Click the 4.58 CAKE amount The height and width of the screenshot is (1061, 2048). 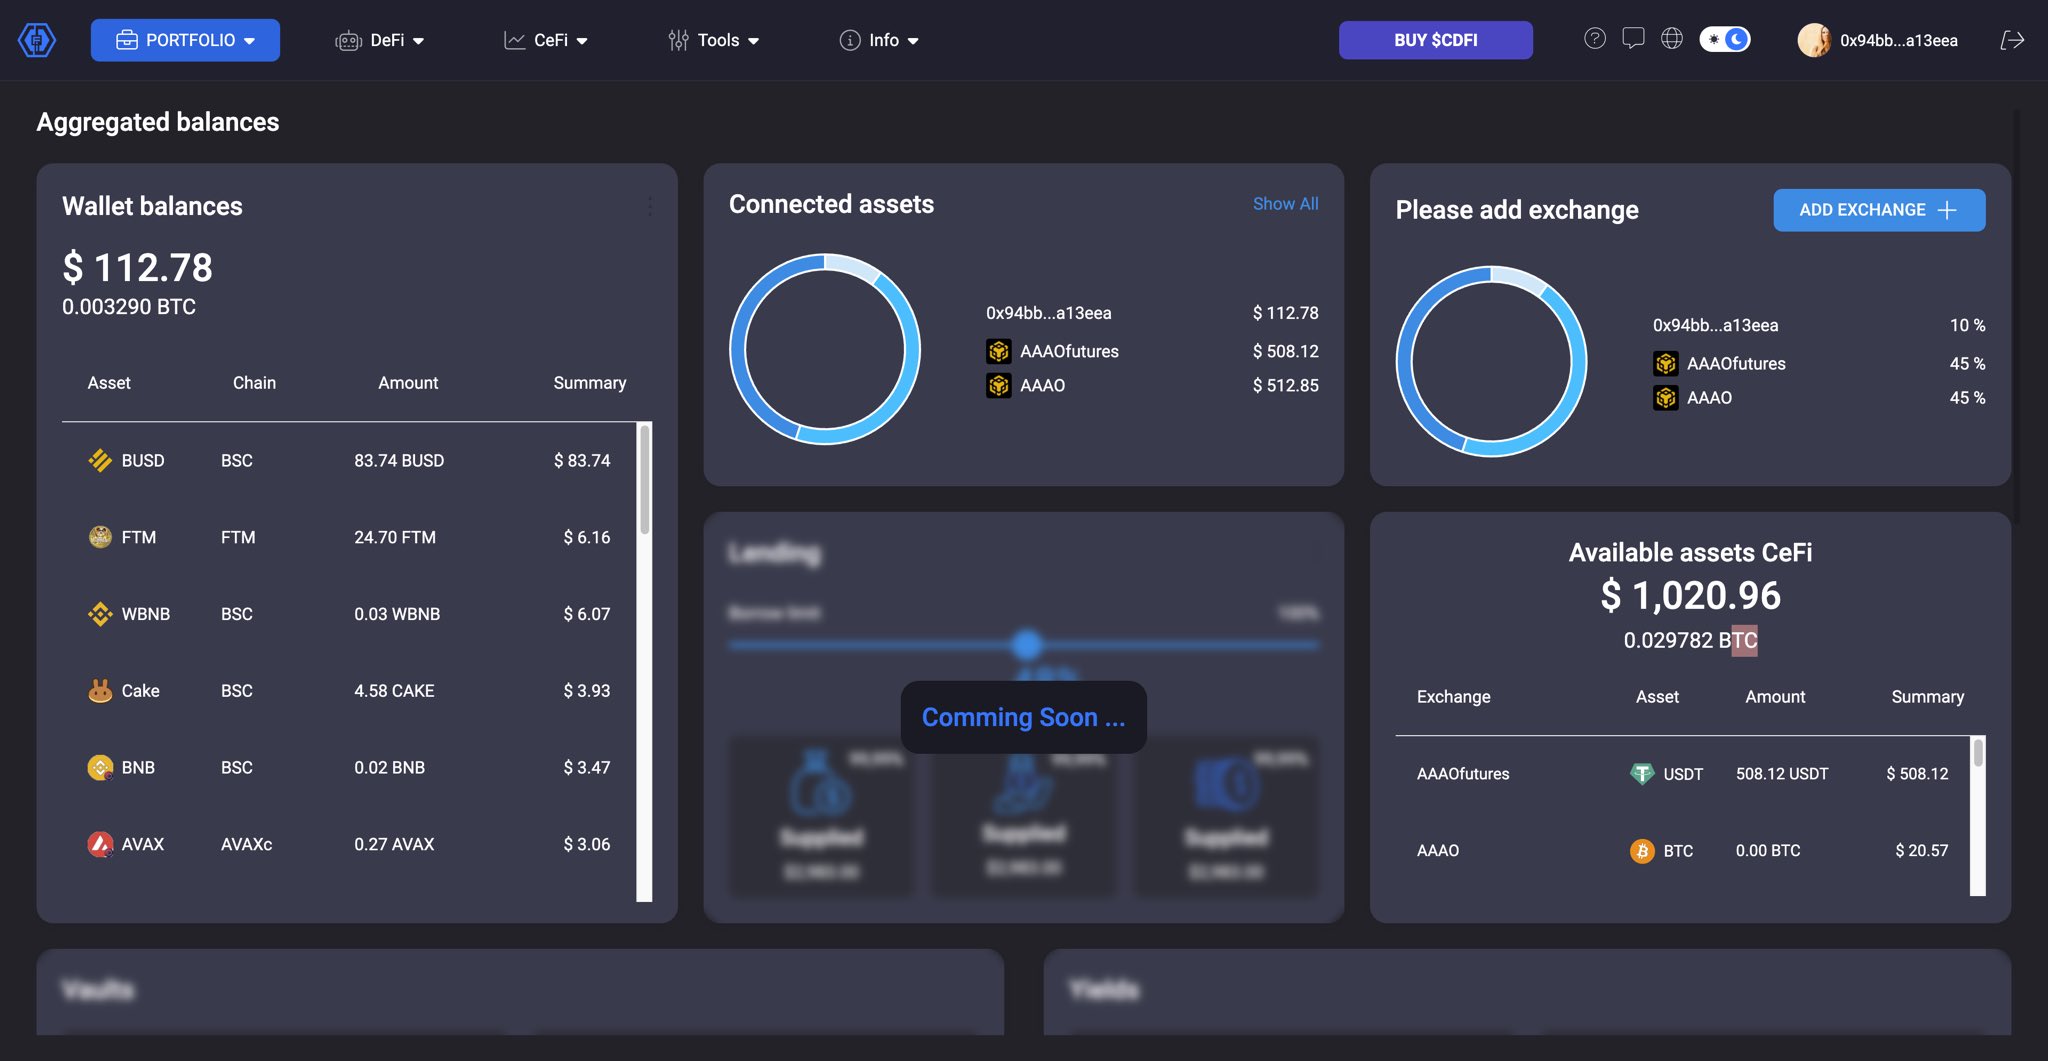point(394,691)
